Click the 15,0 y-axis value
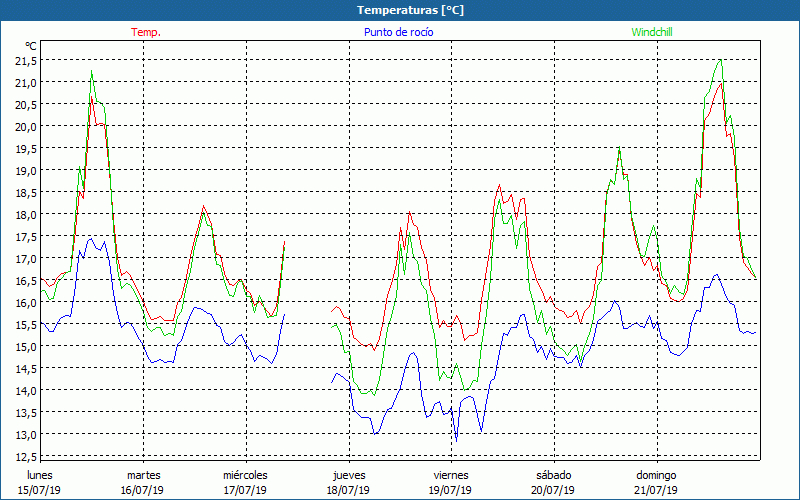800x500 pixels. click(27, 346)
